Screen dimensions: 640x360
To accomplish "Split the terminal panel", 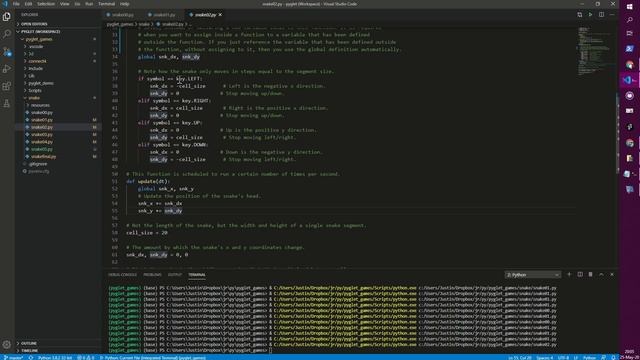I will tap(580, 275).
